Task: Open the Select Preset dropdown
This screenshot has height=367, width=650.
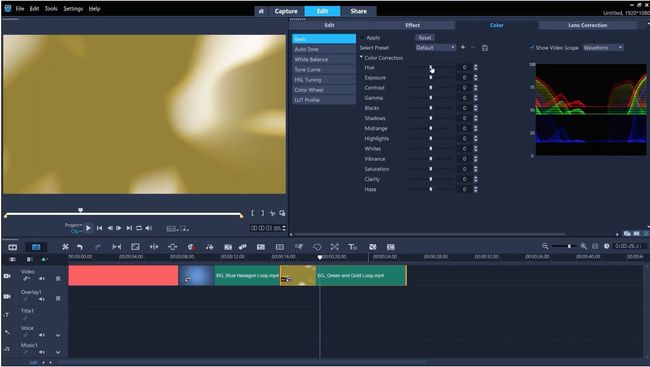Action: coord(436,48)
